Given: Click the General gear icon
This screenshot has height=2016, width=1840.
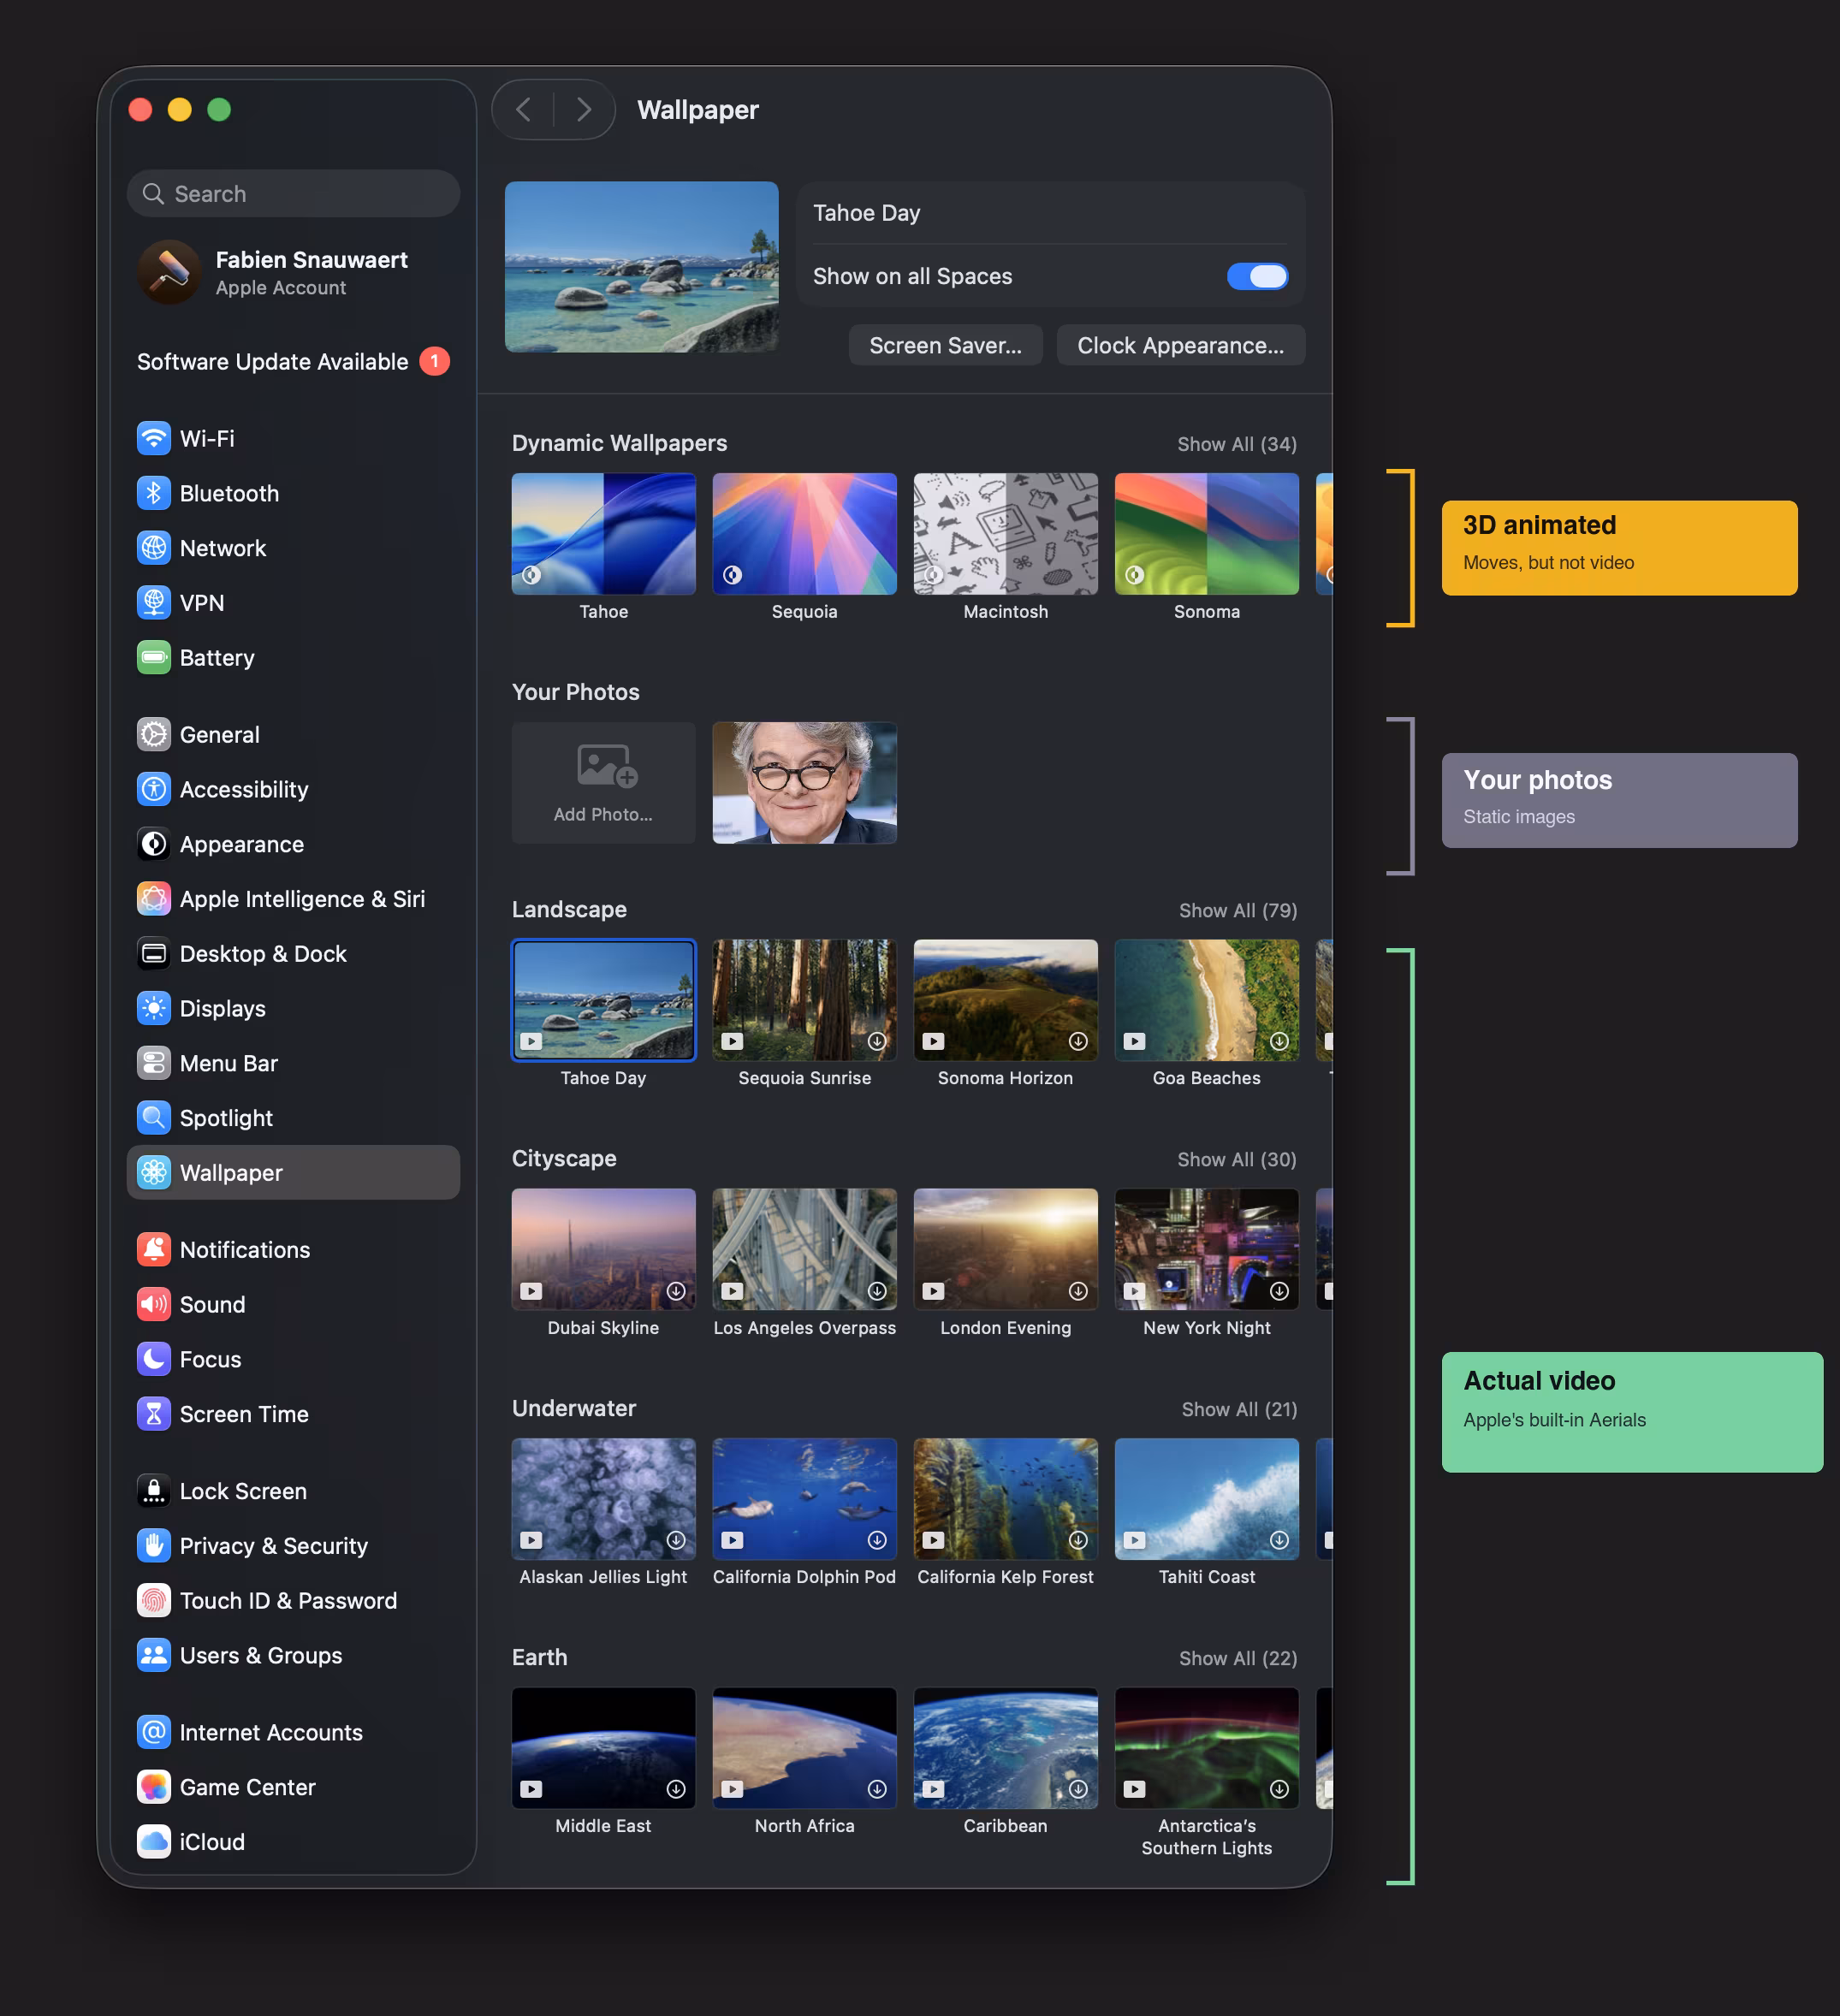Looking at the screenshot, I should coord(153,735).
